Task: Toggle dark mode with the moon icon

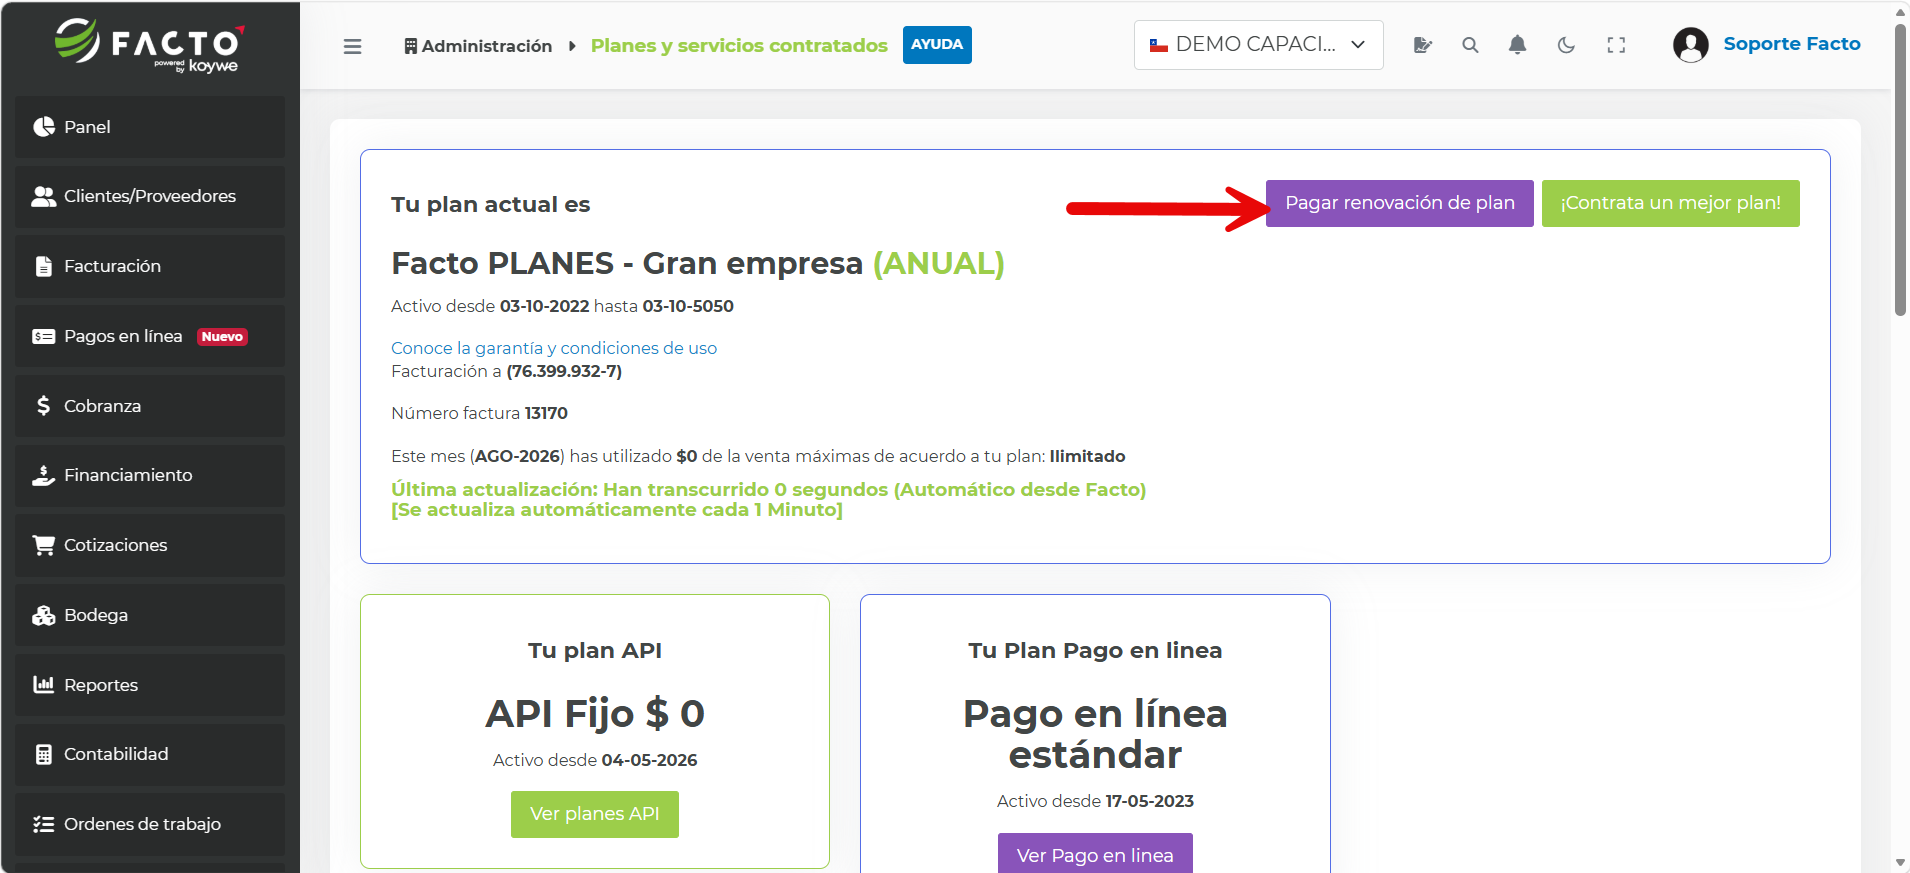Action: (x=1566, y=45)
